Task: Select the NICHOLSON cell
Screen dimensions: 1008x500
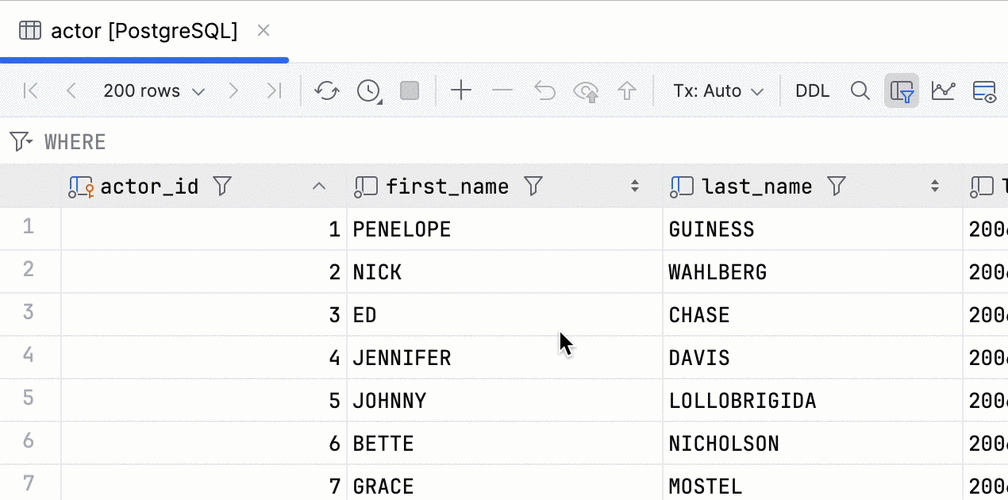Action: coord(813,444)
